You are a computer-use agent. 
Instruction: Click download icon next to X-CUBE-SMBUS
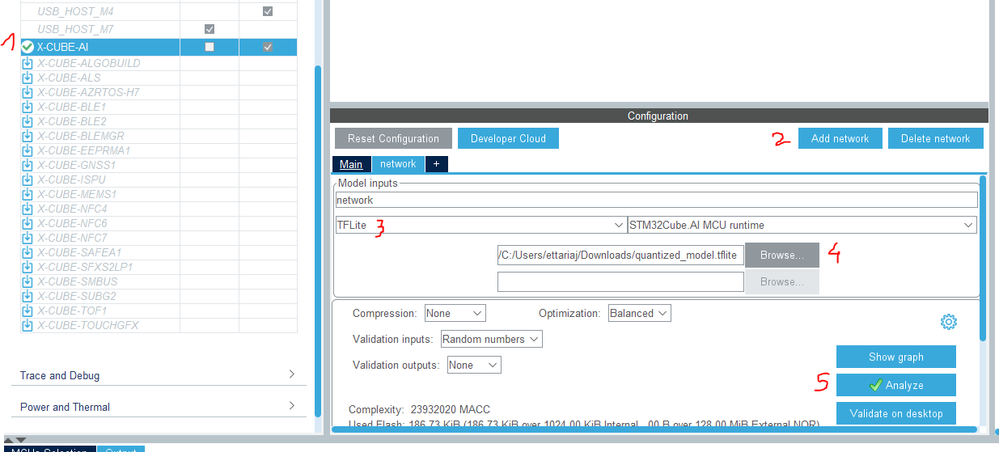coord(27,281)
